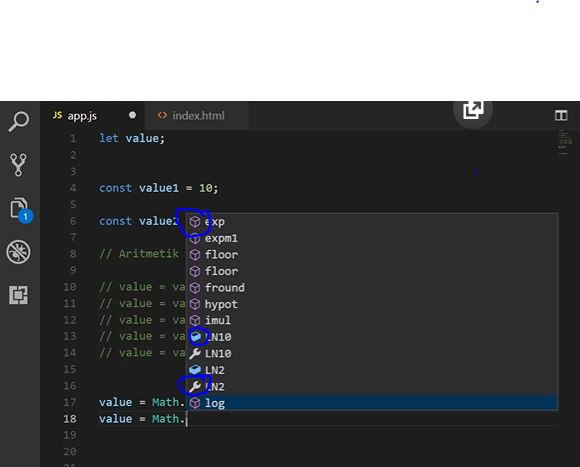The height and width of the screenshot is (467, 580).
Task: Open the Explorer files view
Action: (x=18, y=208)
